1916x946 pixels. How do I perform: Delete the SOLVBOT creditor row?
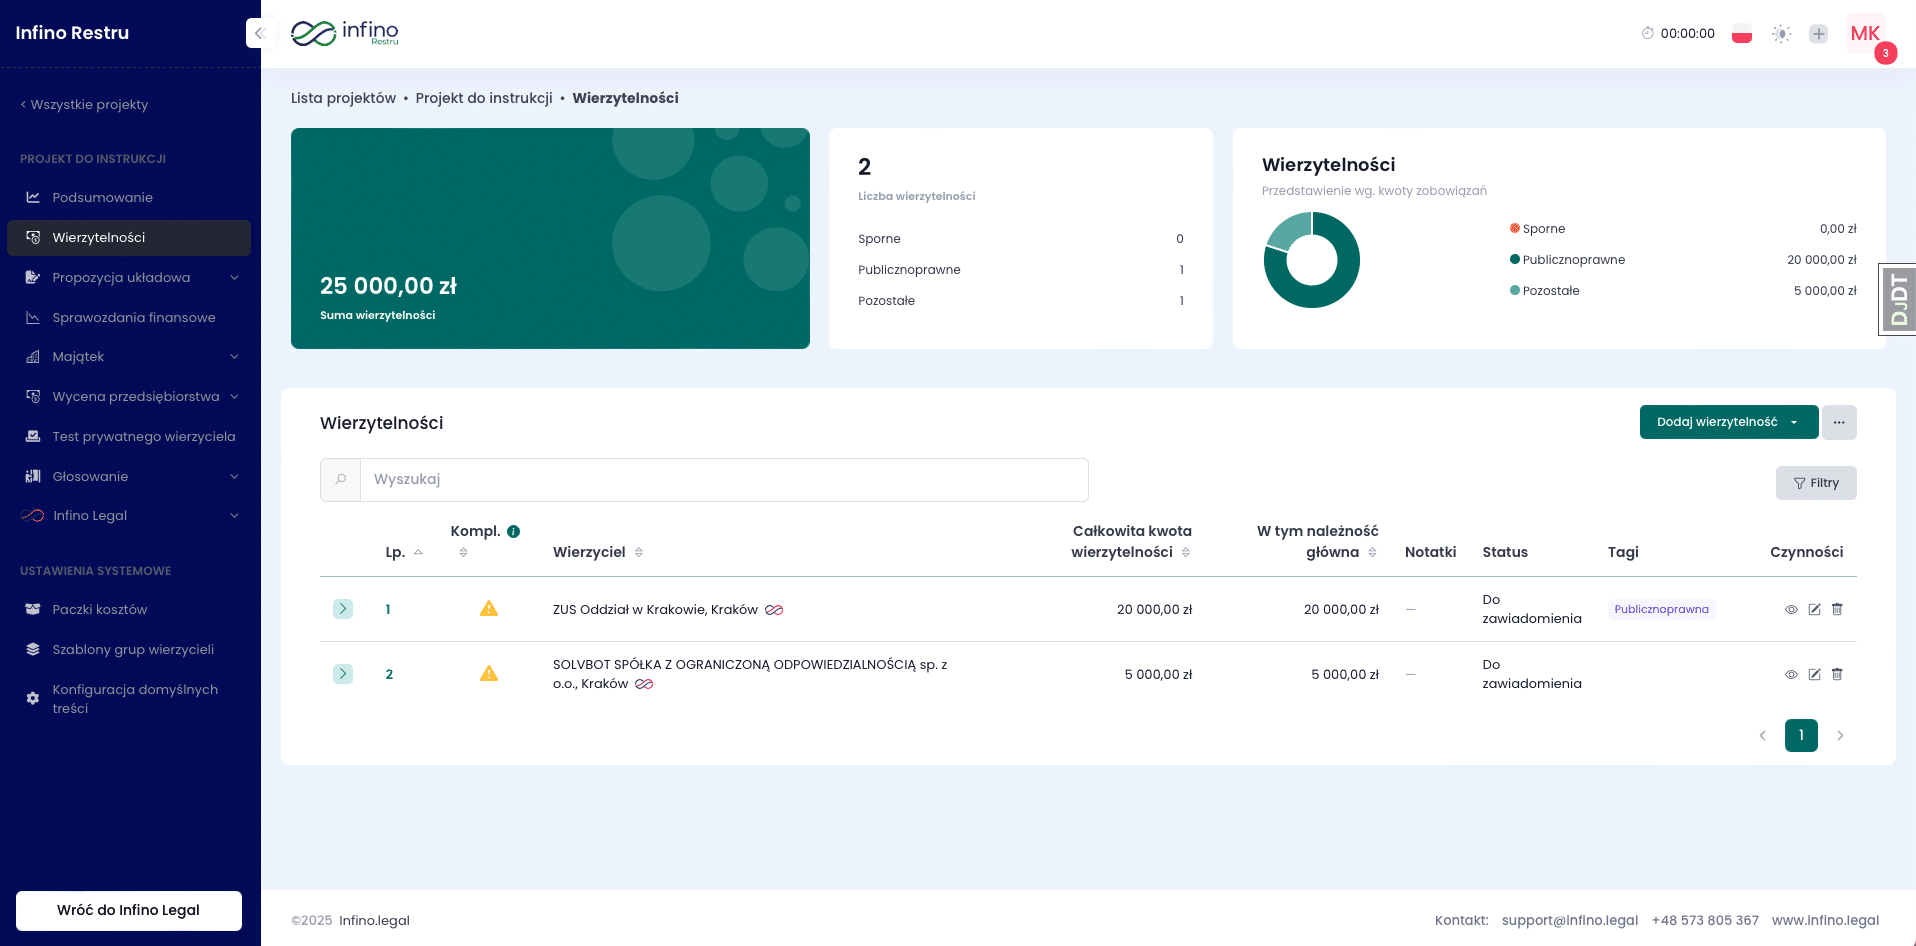pyautogui.click(x=1837, y=674)
